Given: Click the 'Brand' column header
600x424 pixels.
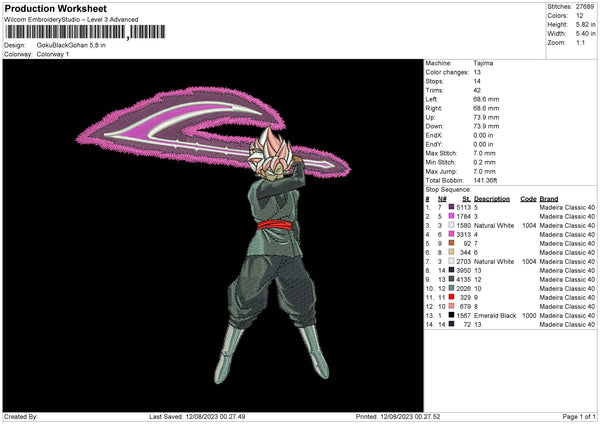Looking at the screenshot, I should (x=549, y=199).
